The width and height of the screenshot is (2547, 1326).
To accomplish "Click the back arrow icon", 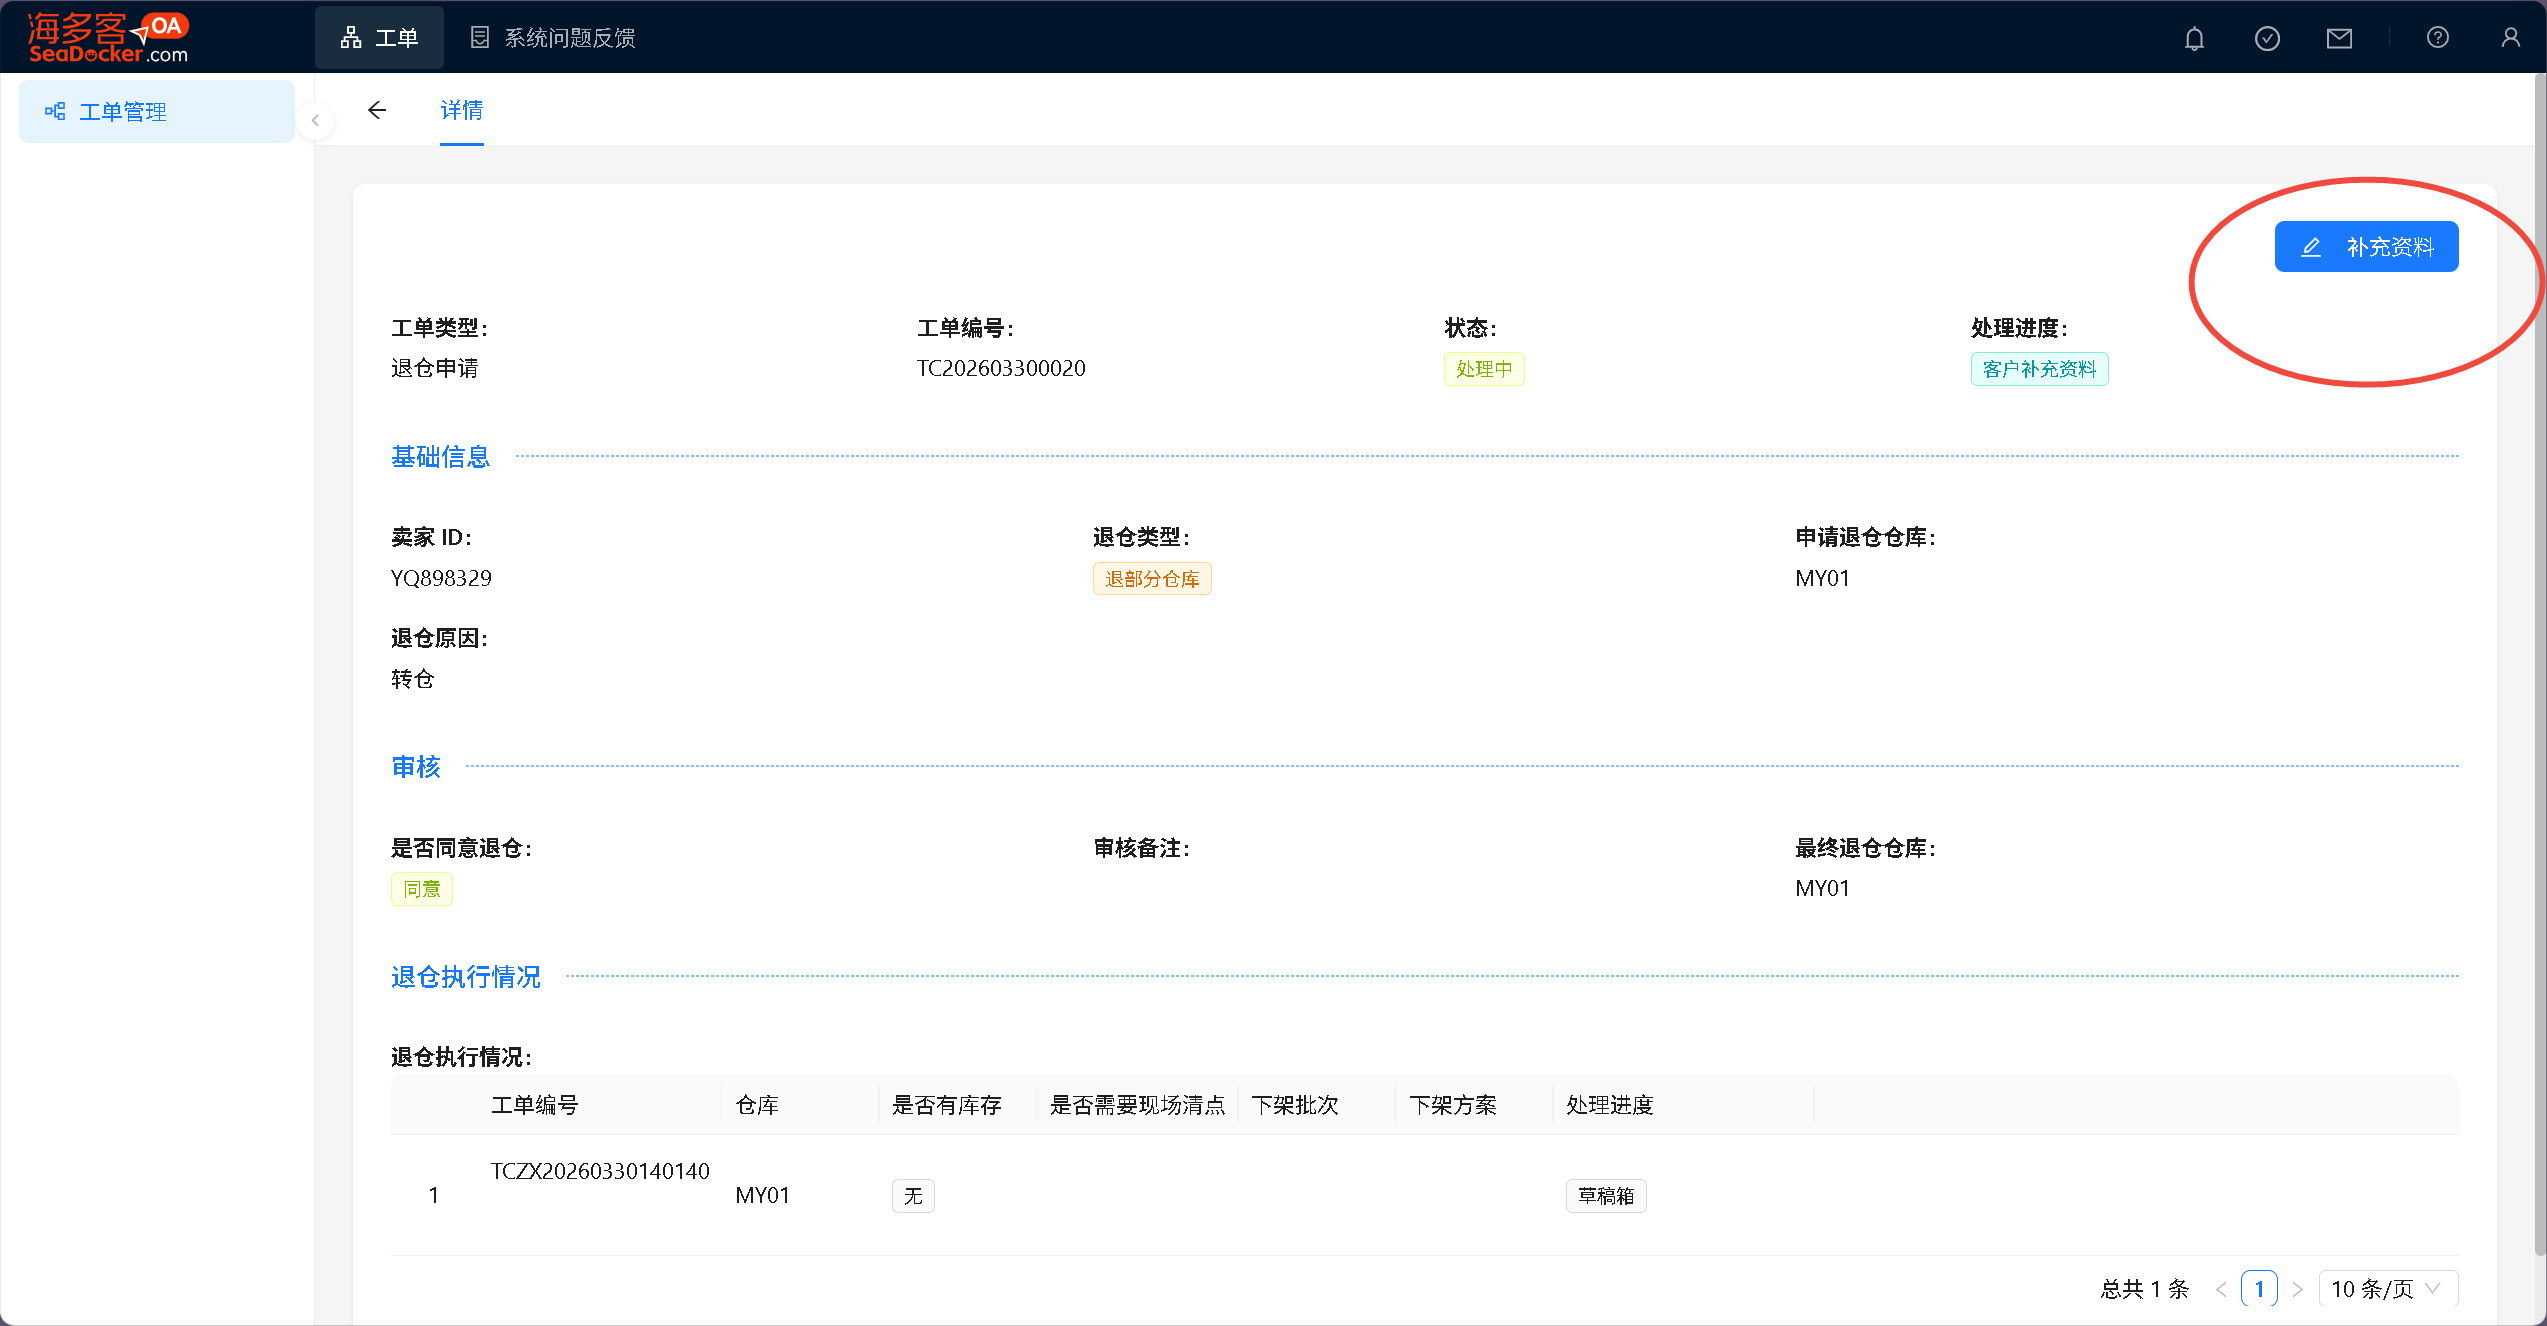I will tap(377, 110).
